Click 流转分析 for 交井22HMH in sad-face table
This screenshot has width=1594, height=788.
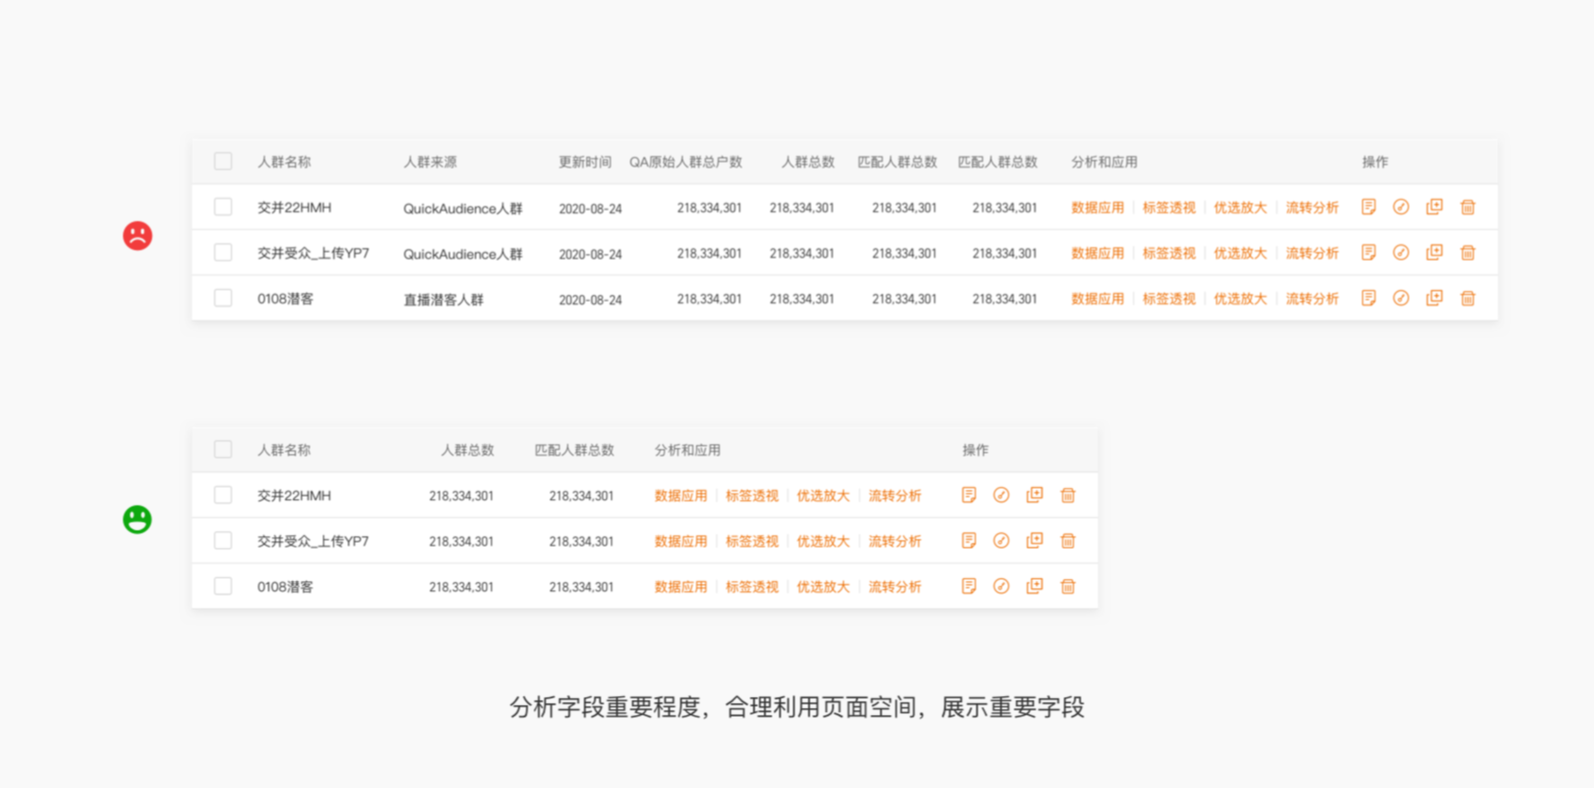(1312, 208)
